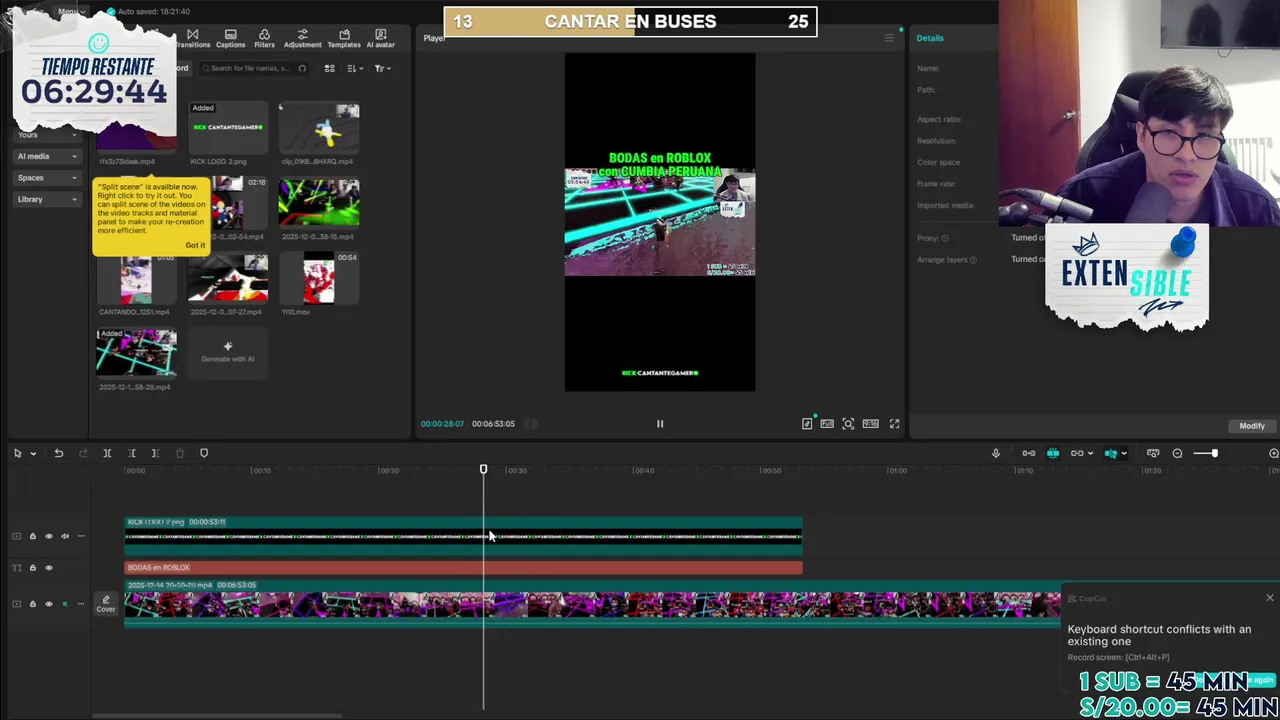This screenshot has width=1280, height=720.
Task: Switch media grid view layout
Action: (x=329, y=68)
